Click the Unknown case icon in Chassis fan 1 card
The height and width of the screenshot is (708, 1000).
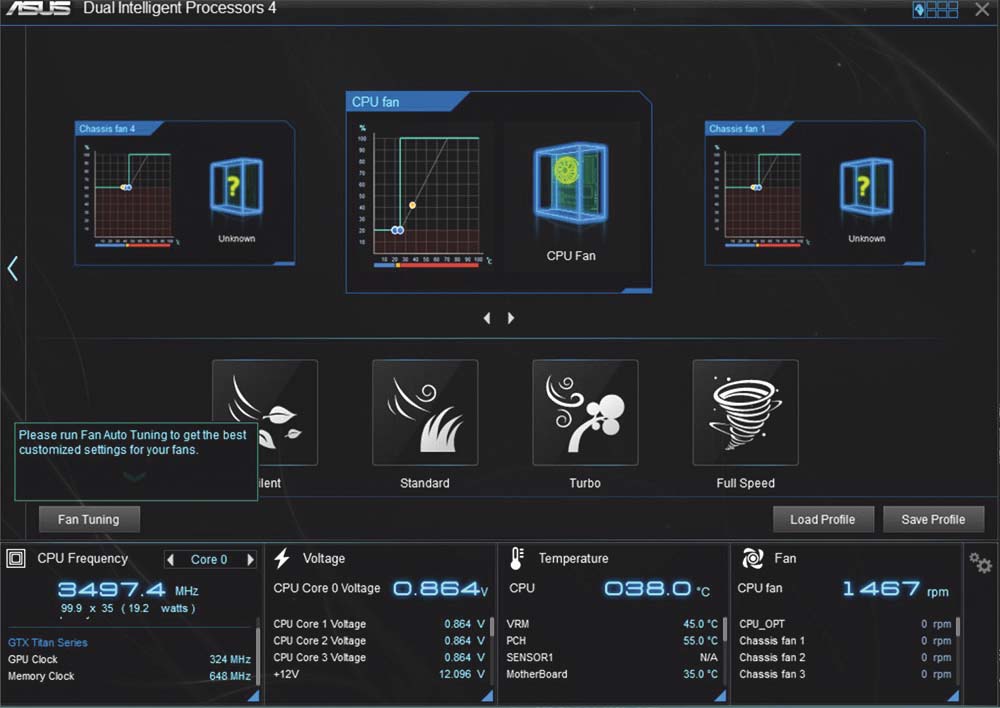(x=866, y=186)
